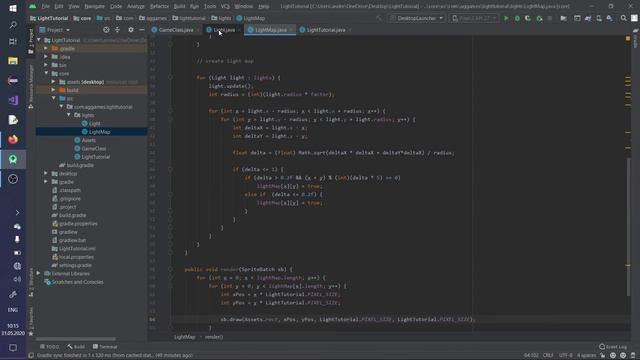This screenshot has width=640, height=360.
Task: Open the VCS menu
Action: [x=225, y=6]
